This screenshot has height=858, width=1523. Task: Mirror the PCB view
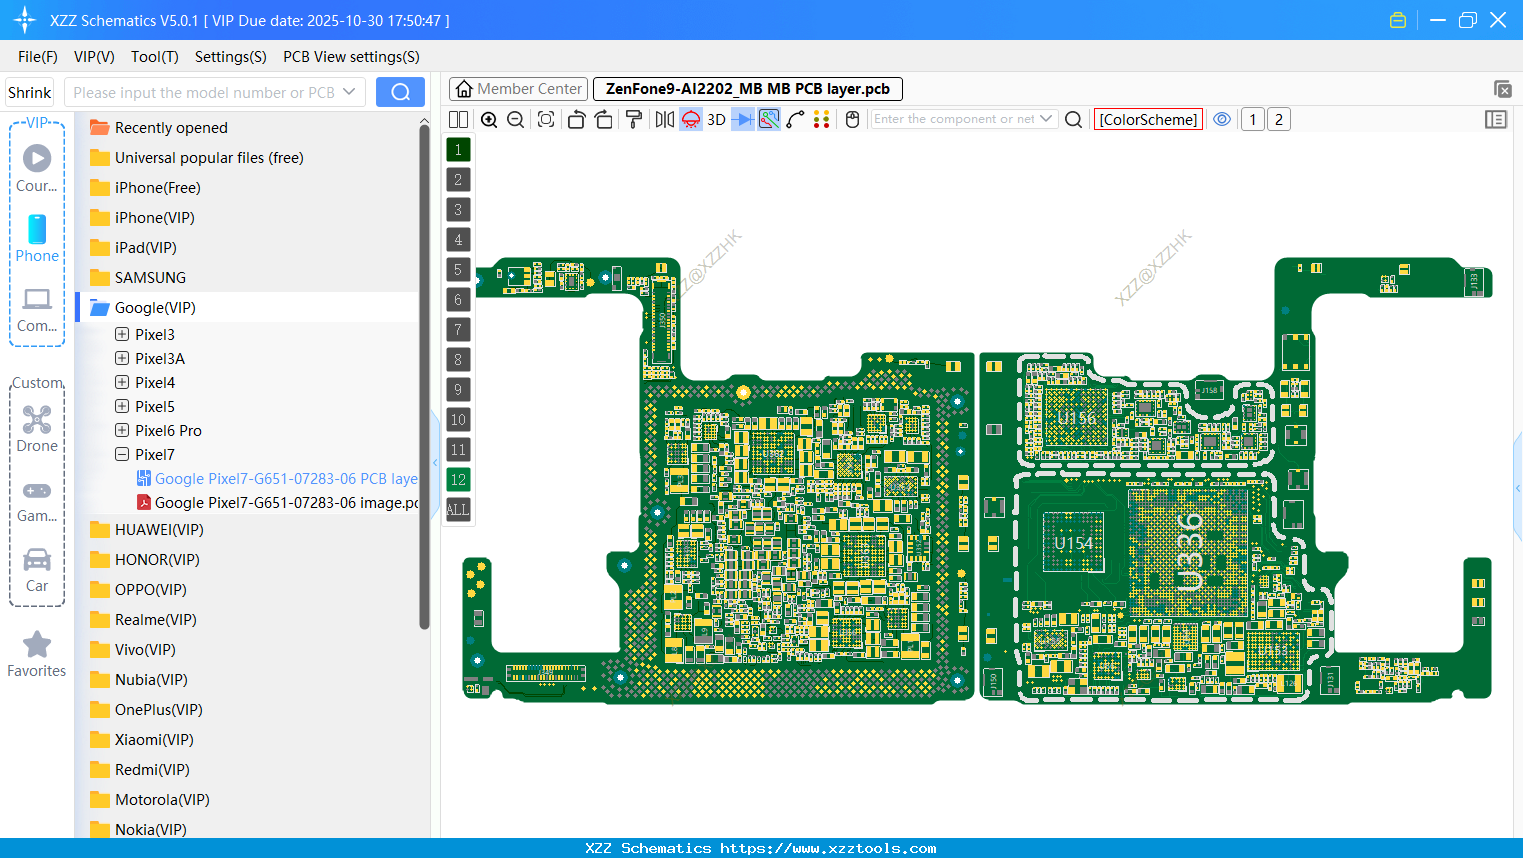tap(664, 119)
